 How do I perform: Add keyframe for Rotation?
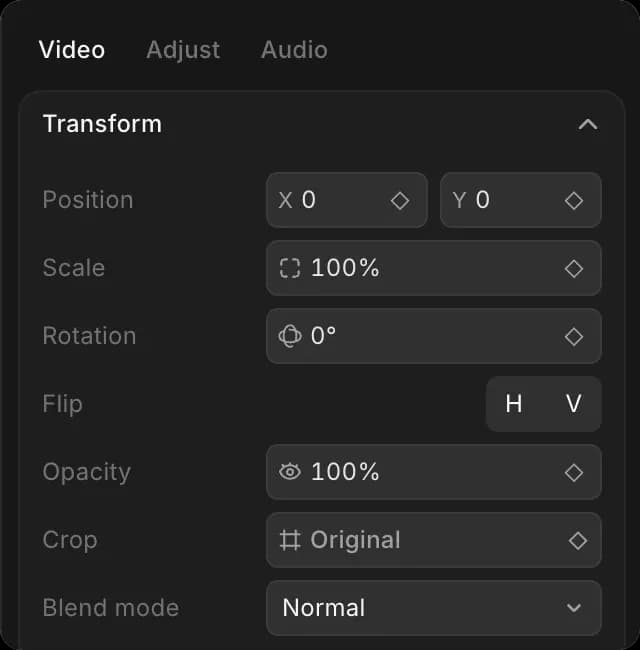[574, 337]
